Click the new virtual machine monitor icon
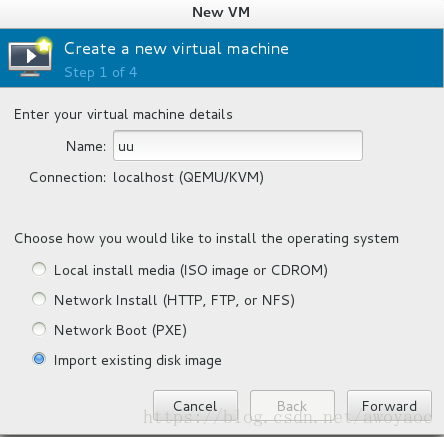Image resolution: width=444 pixels, height=437 pixels. click(x=30, y=57)
